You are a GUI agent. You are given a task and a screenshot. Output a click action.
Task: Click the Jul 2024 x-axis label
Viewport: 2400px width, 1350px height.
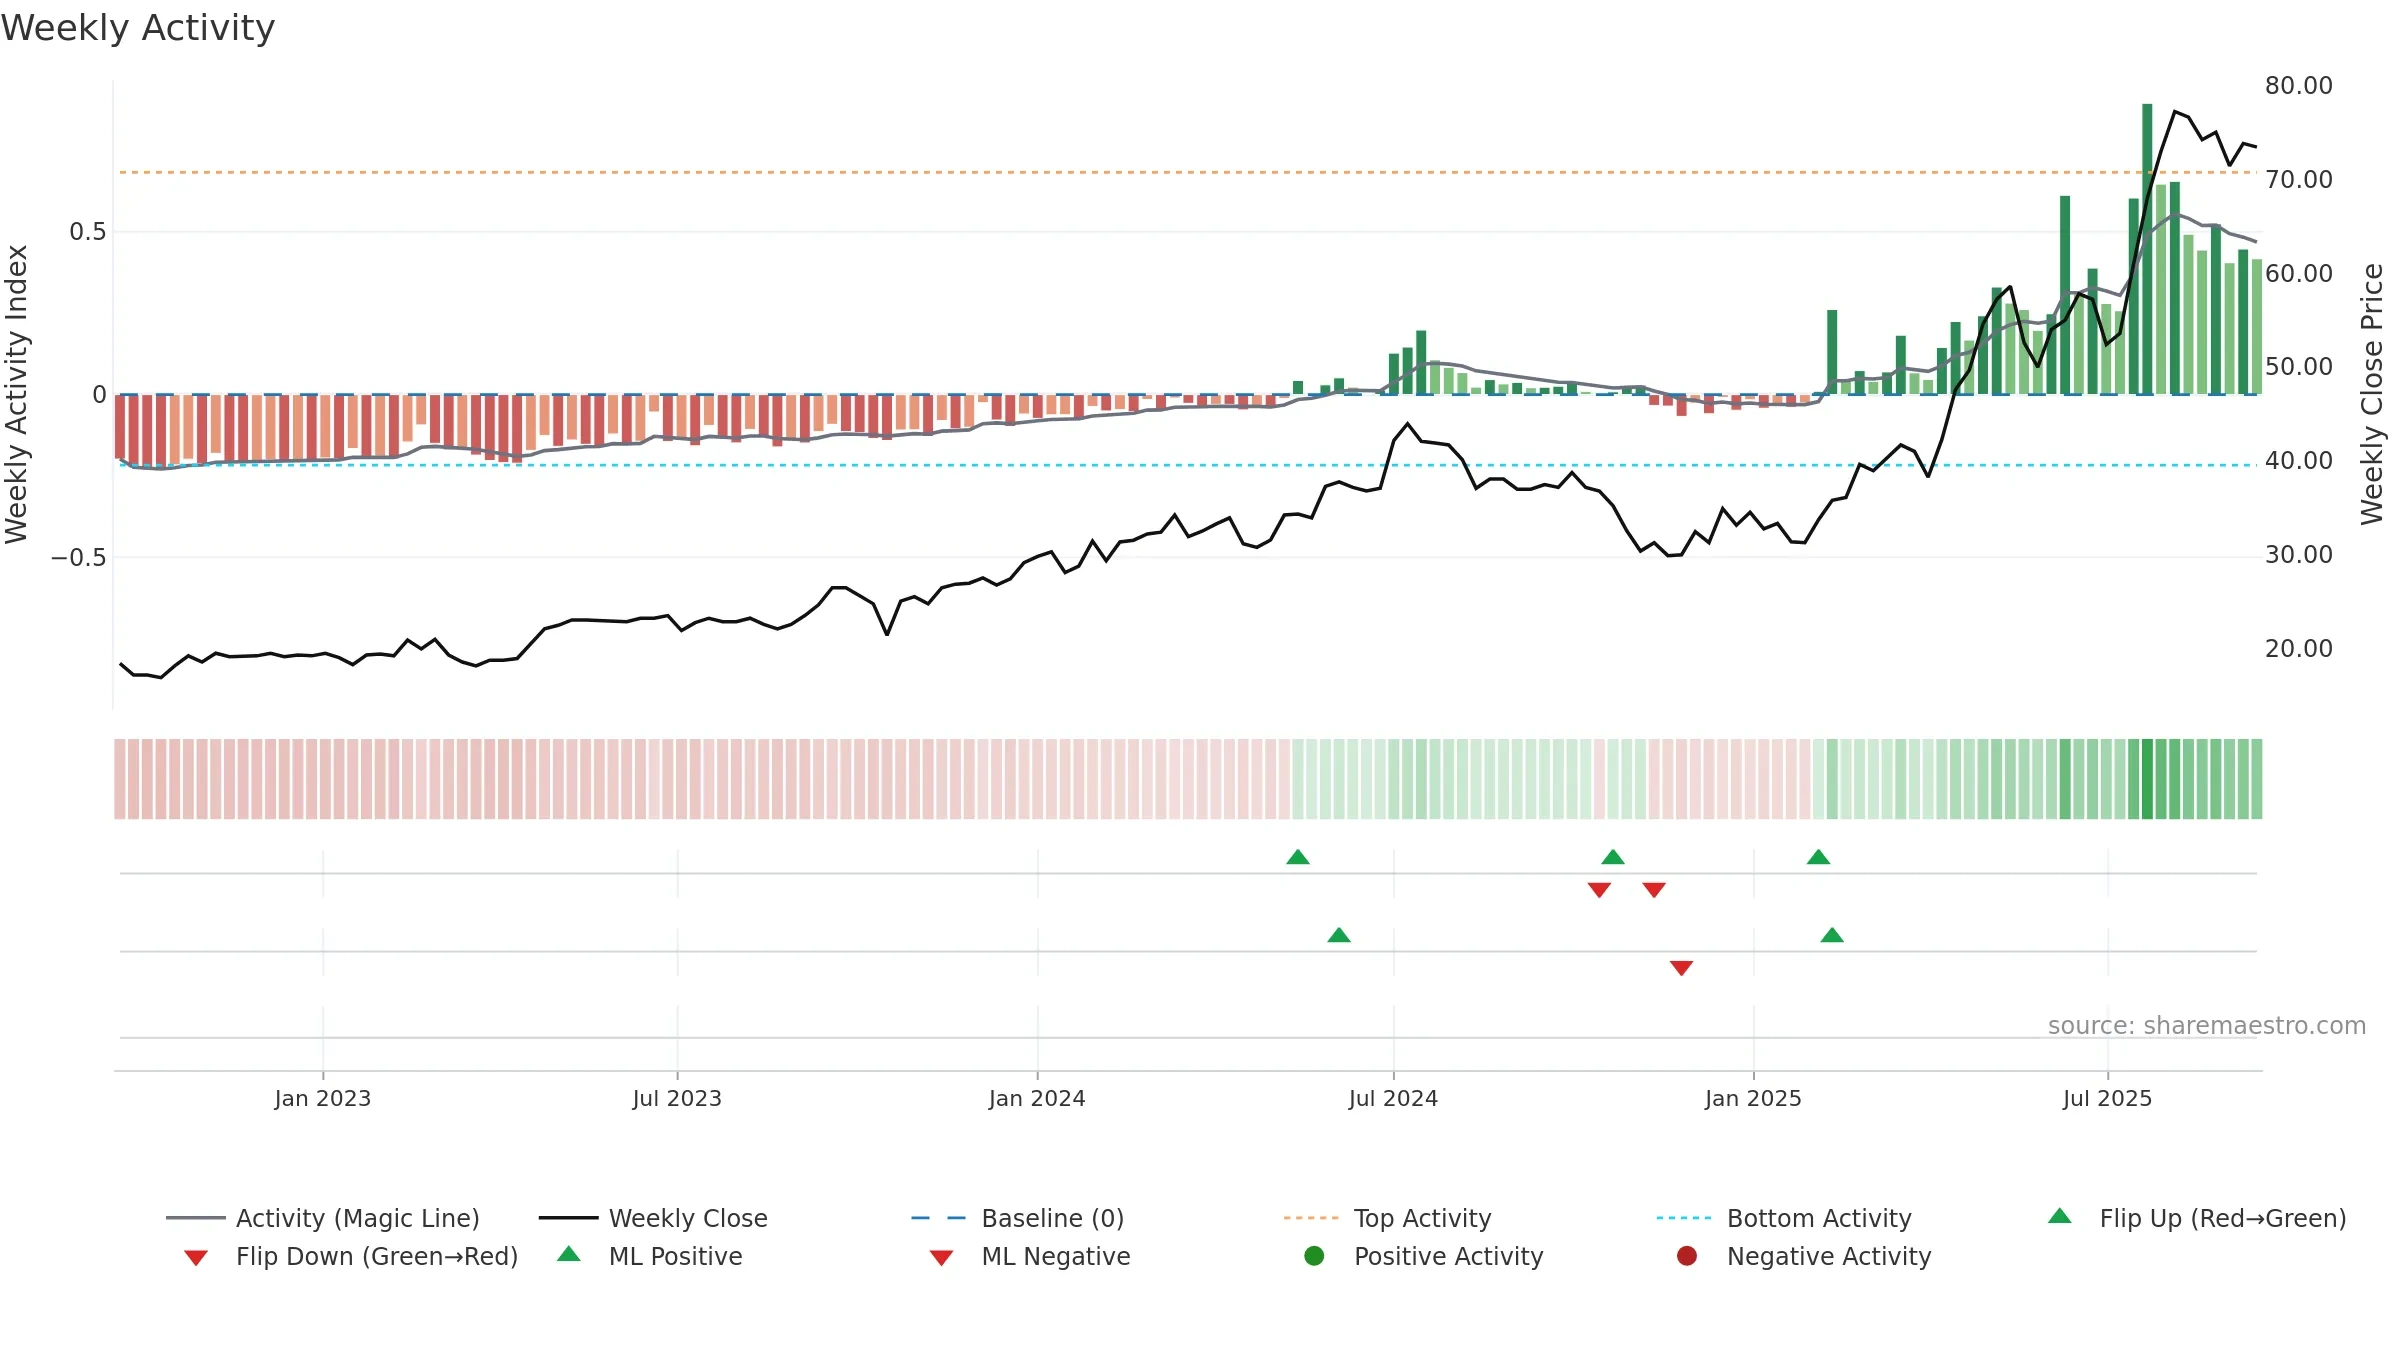tap(1393, 1098)
